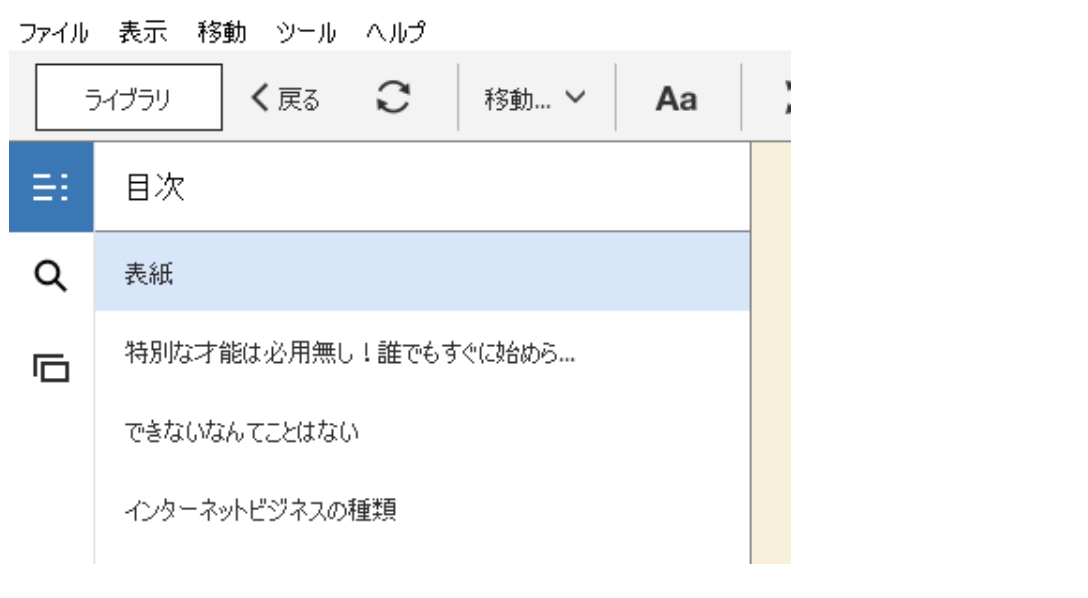Open the table of contents sidebar icon
The height and width of the screenshot is (598, 1088).
tap(51, 187)
